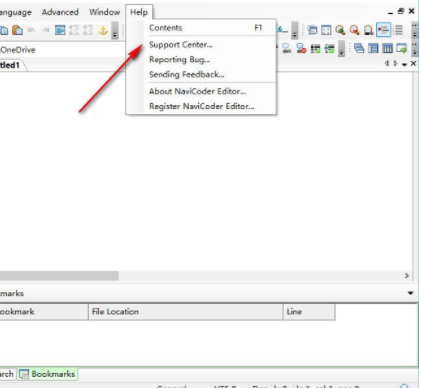Open the Language menu
The width and height of the screenshot is (421, 388).
tap(16, 12)
